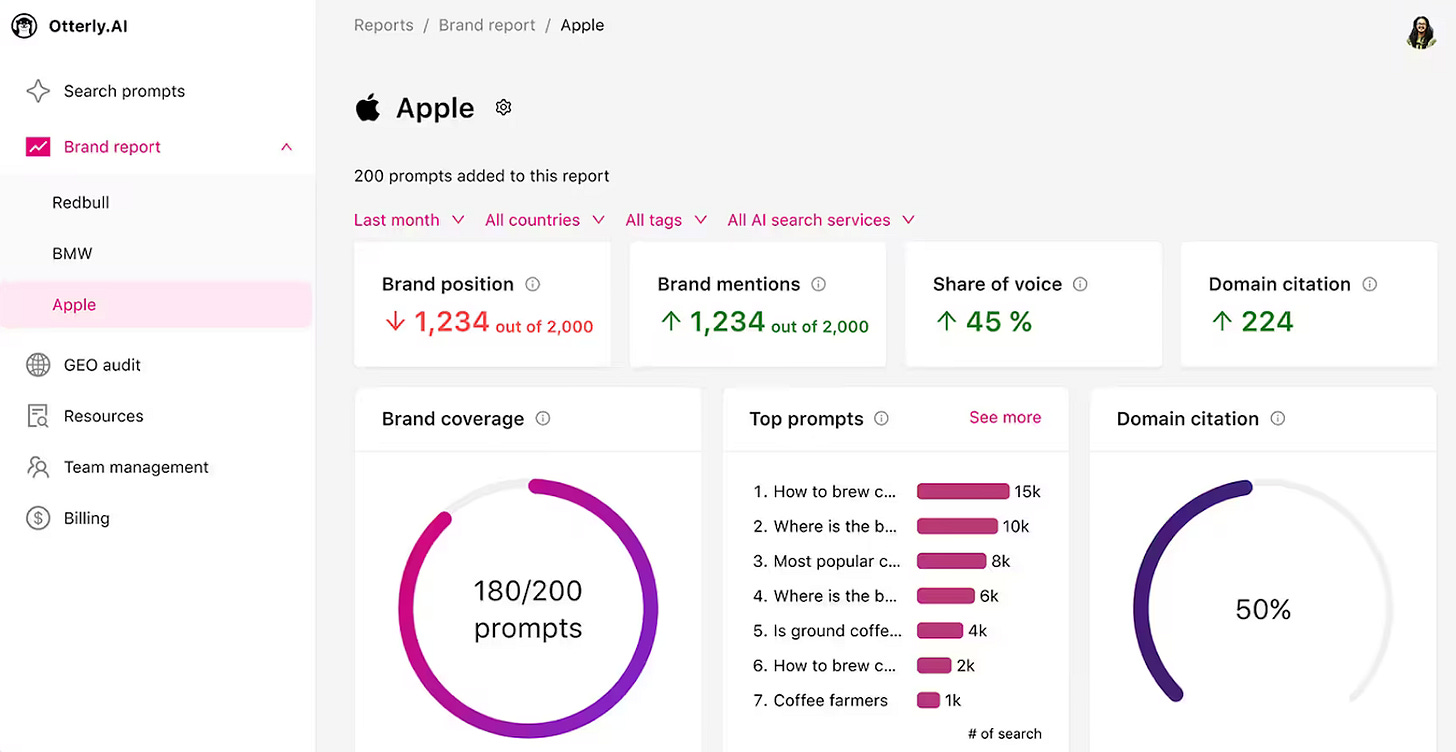Click See more under Top prompts
This screenshot has width=1456, height=752.
(x=1005, y=418)
